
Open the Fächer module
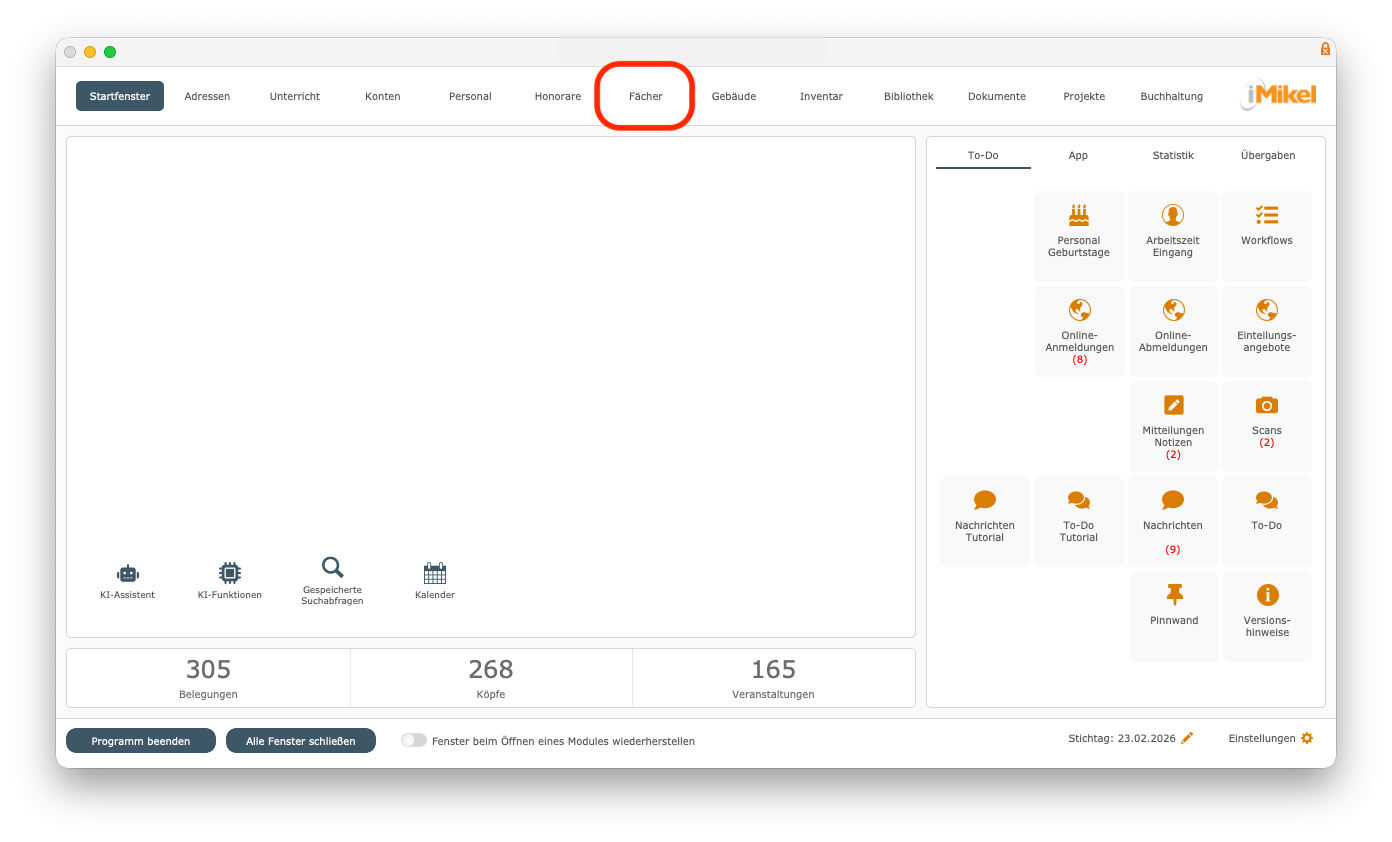645,96
